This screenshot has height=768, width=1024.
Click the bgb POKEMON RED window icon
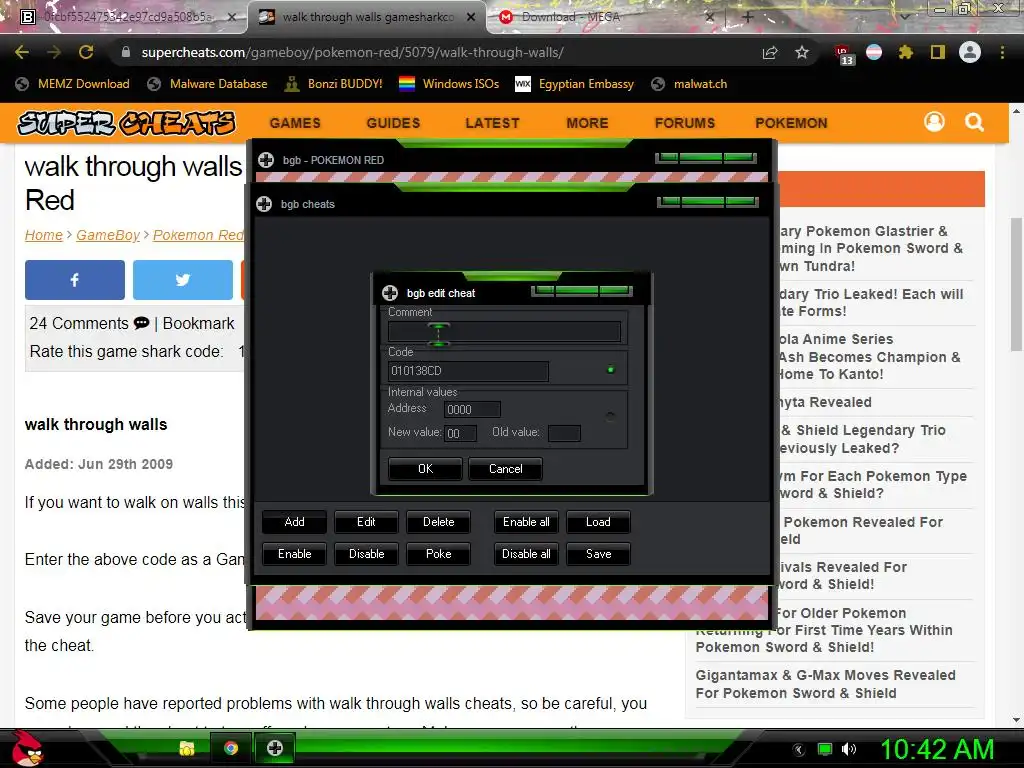[266, 160]
